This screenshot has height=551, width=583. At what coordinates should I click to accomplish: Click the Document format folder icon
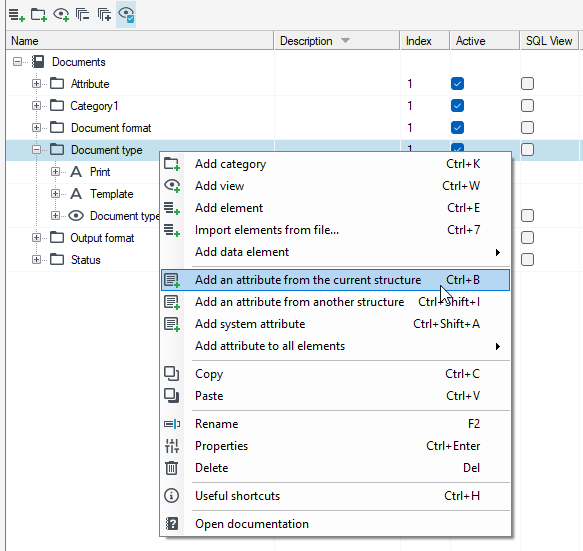point(57,128)
